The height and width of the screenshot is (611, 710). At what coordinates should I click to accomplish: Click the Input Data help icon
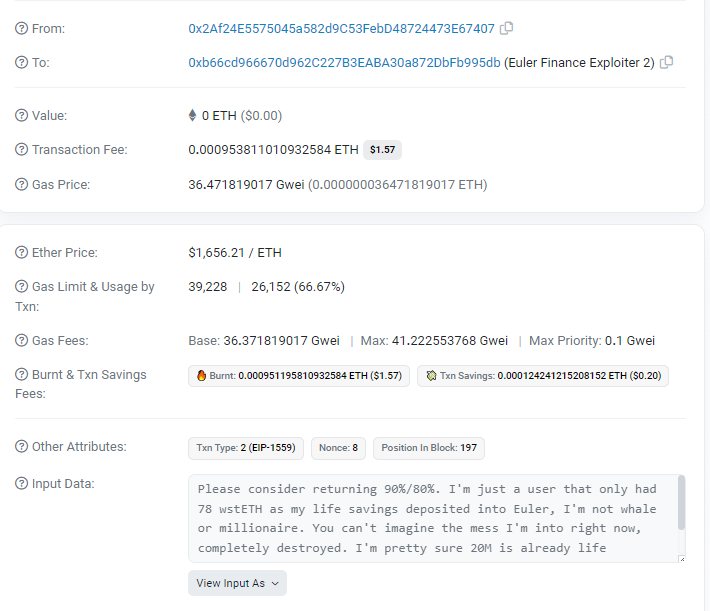point(21,483)
